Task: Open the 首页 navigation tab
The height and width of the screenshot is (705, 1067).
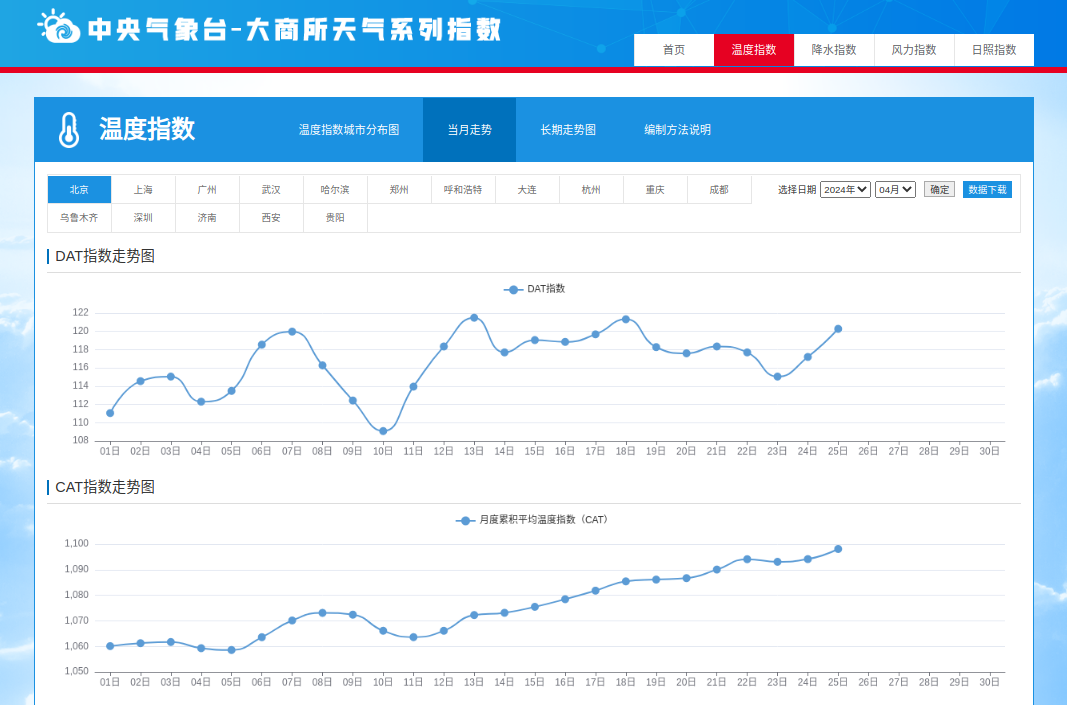Action: pos(674,50)
